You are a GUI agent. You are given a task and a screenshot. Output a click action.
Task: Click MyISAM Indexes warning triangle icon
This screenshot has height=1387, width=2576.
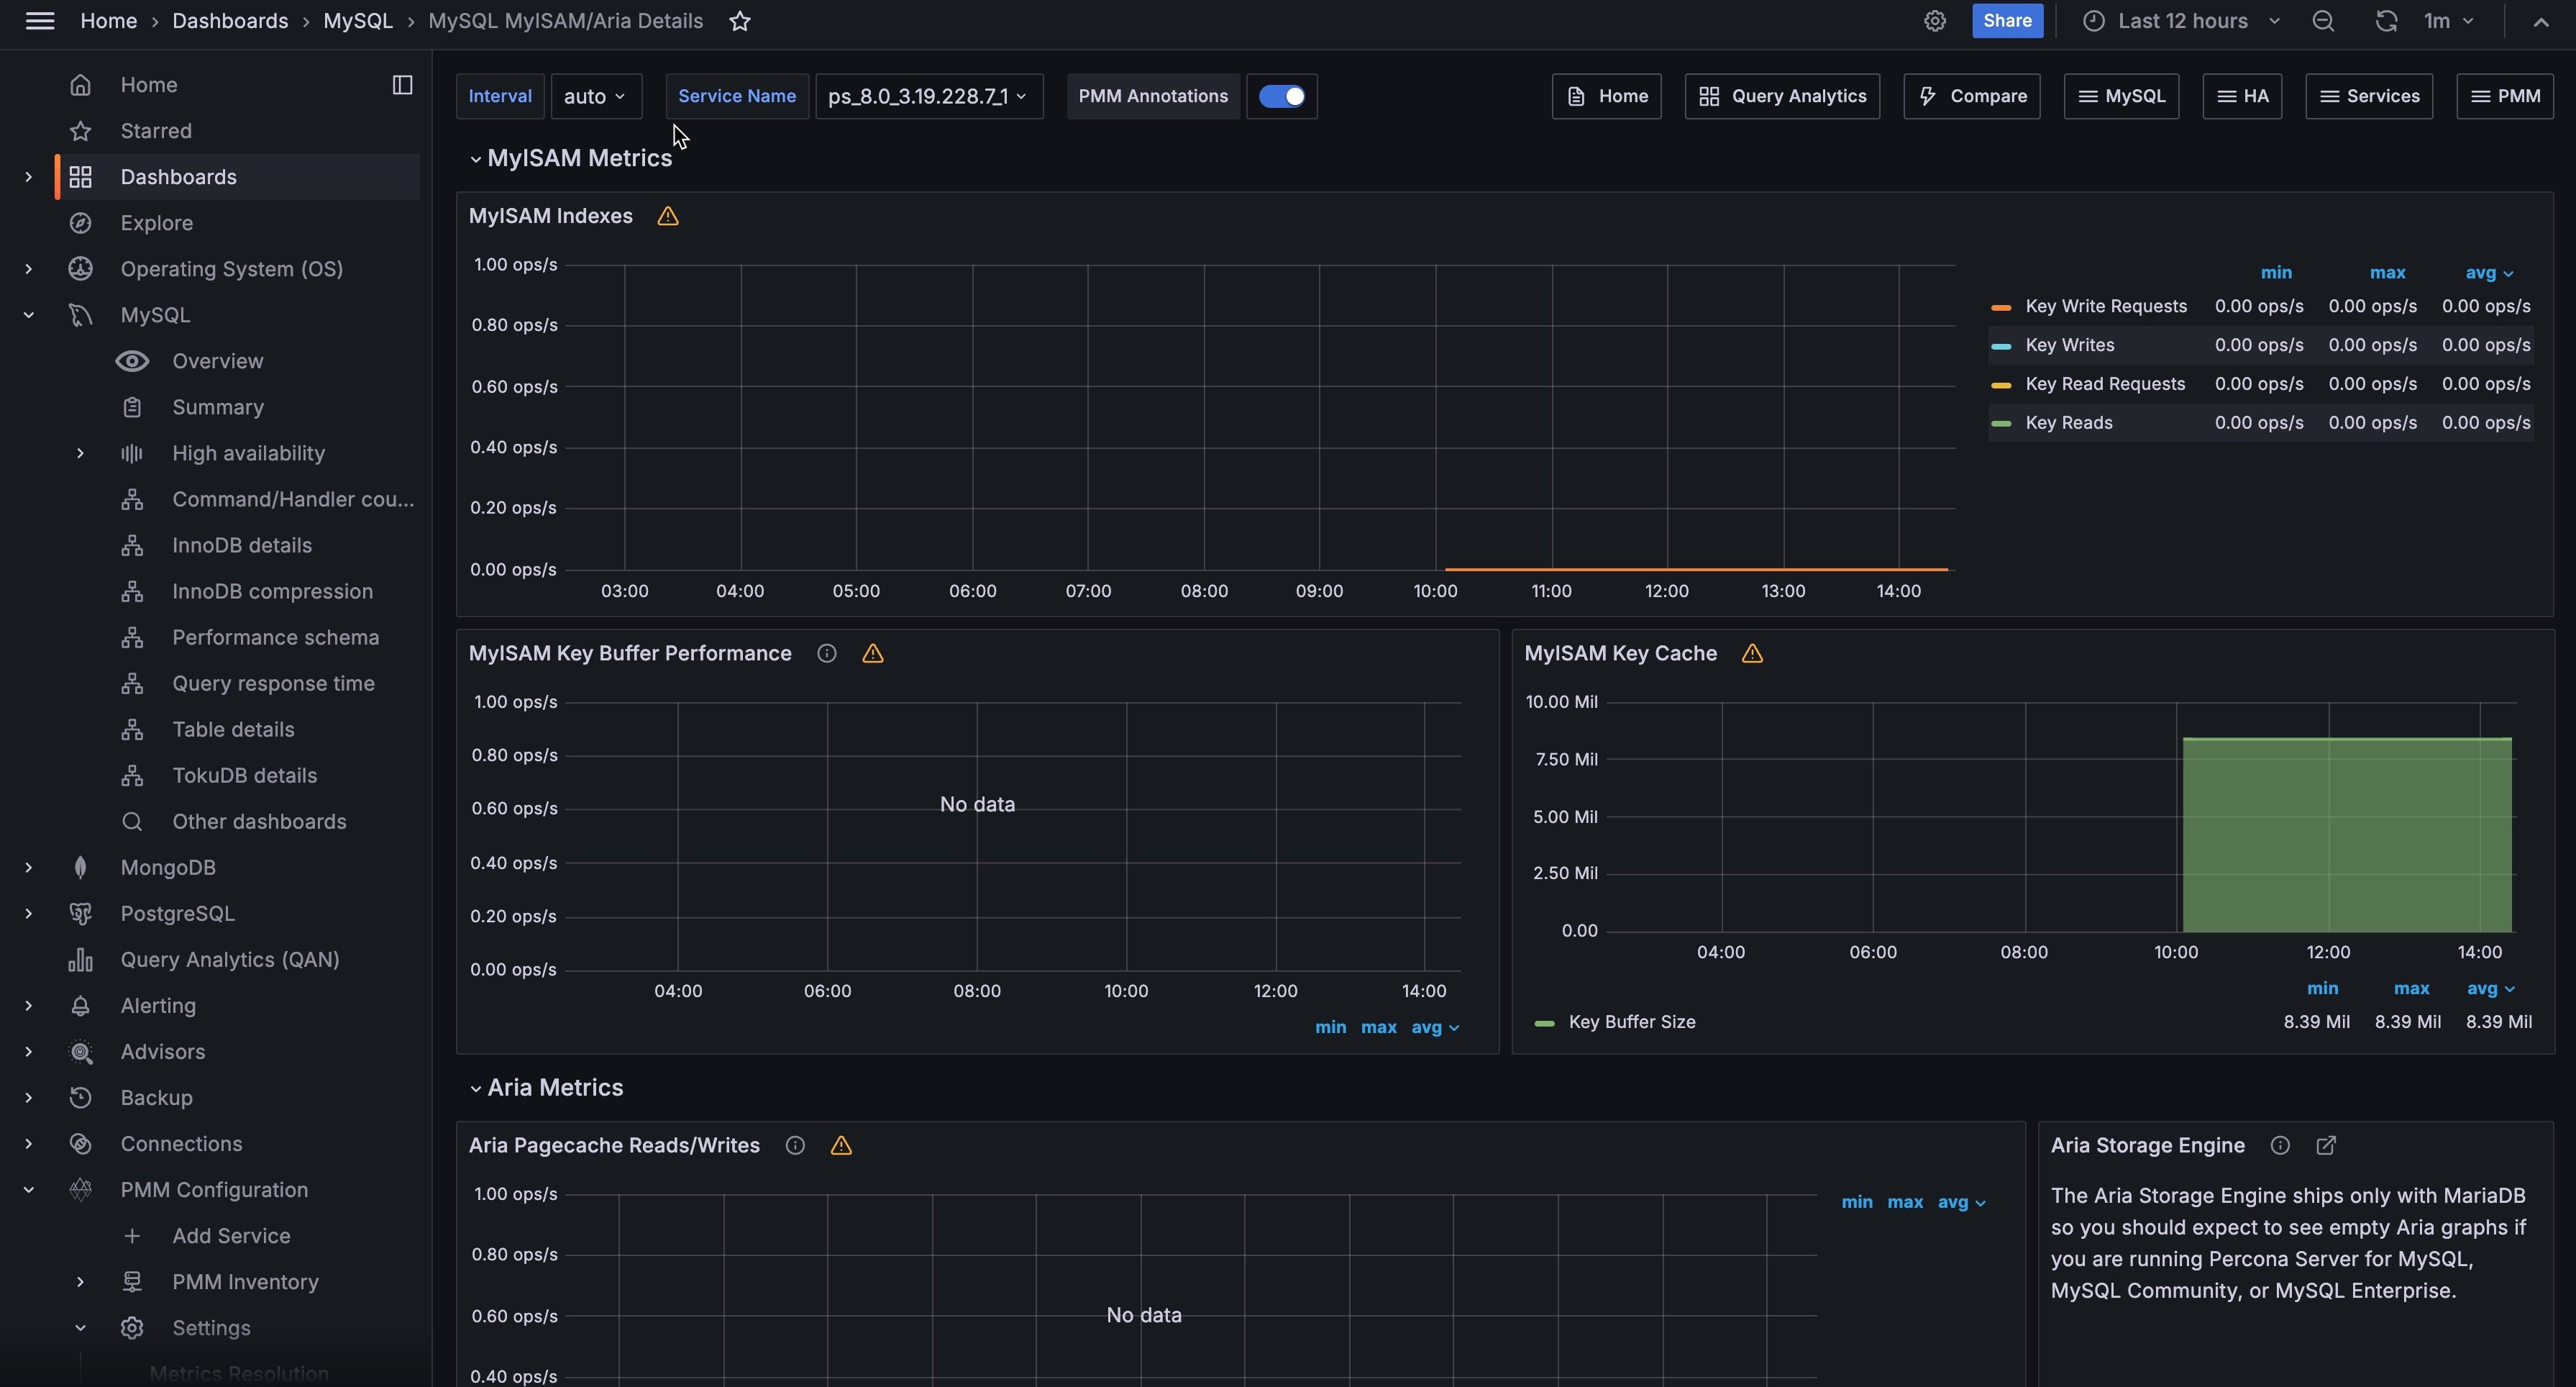pyautogui.click(x=668, y=216)
